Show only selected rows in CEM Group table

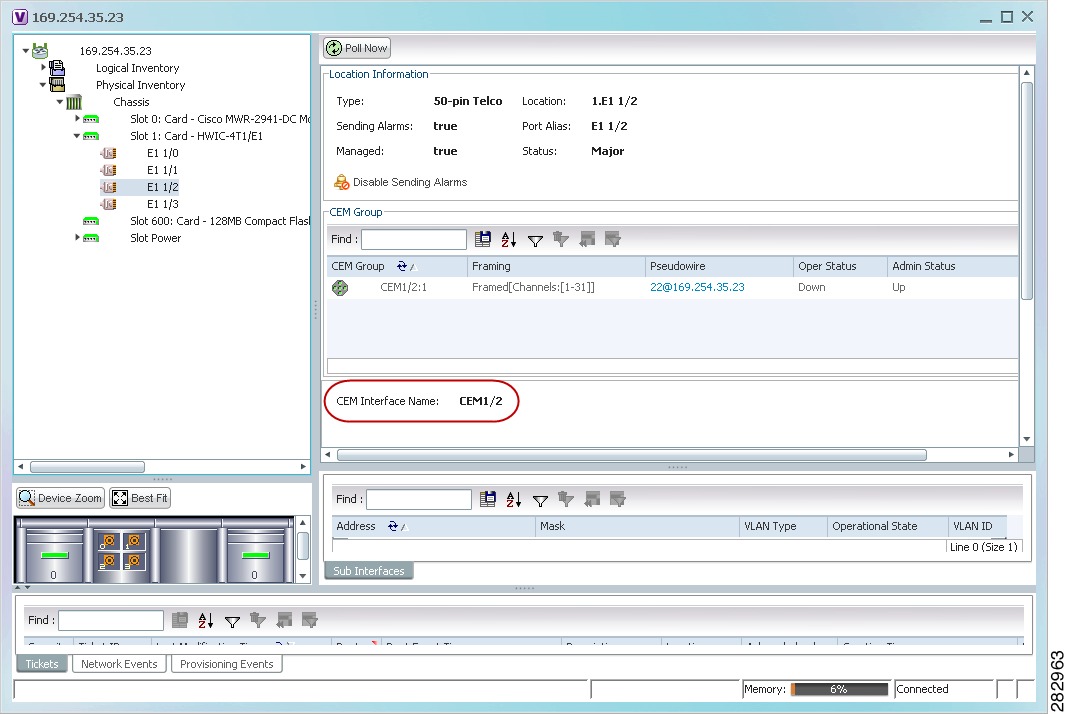[x=612, y=239]
